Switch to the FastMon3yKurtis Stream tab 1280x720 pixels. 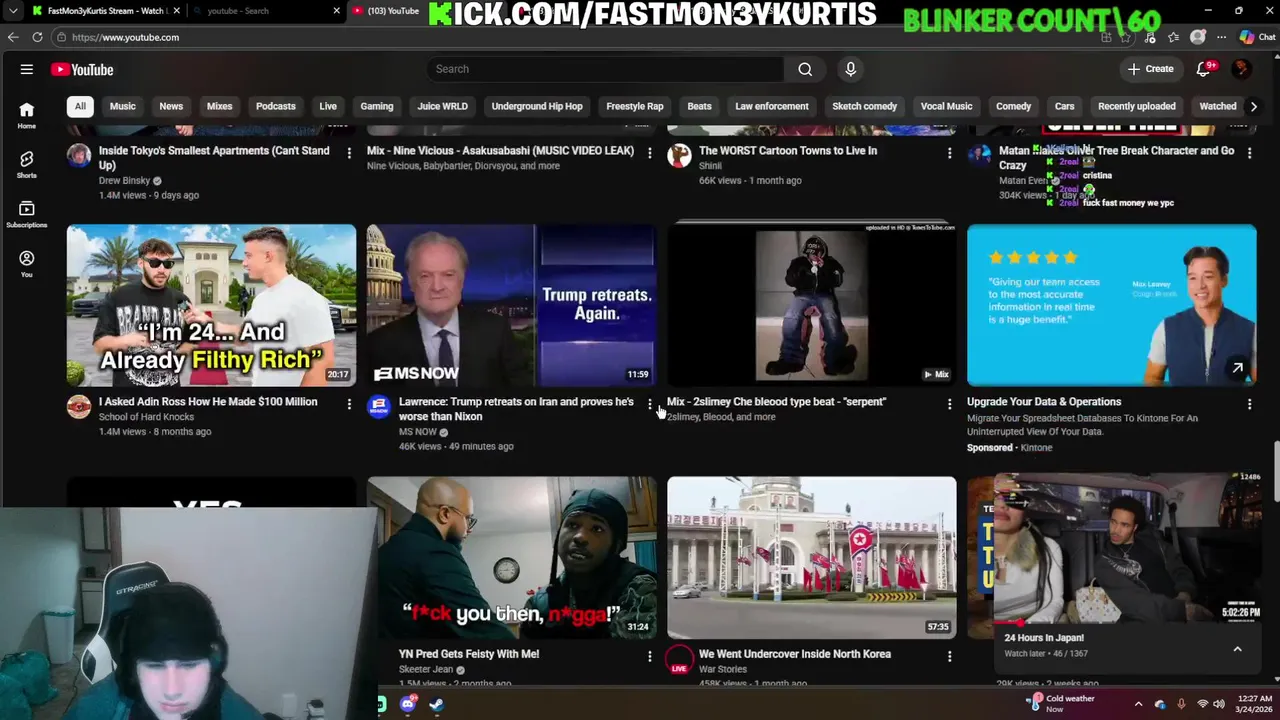click(x=107, y=11)
